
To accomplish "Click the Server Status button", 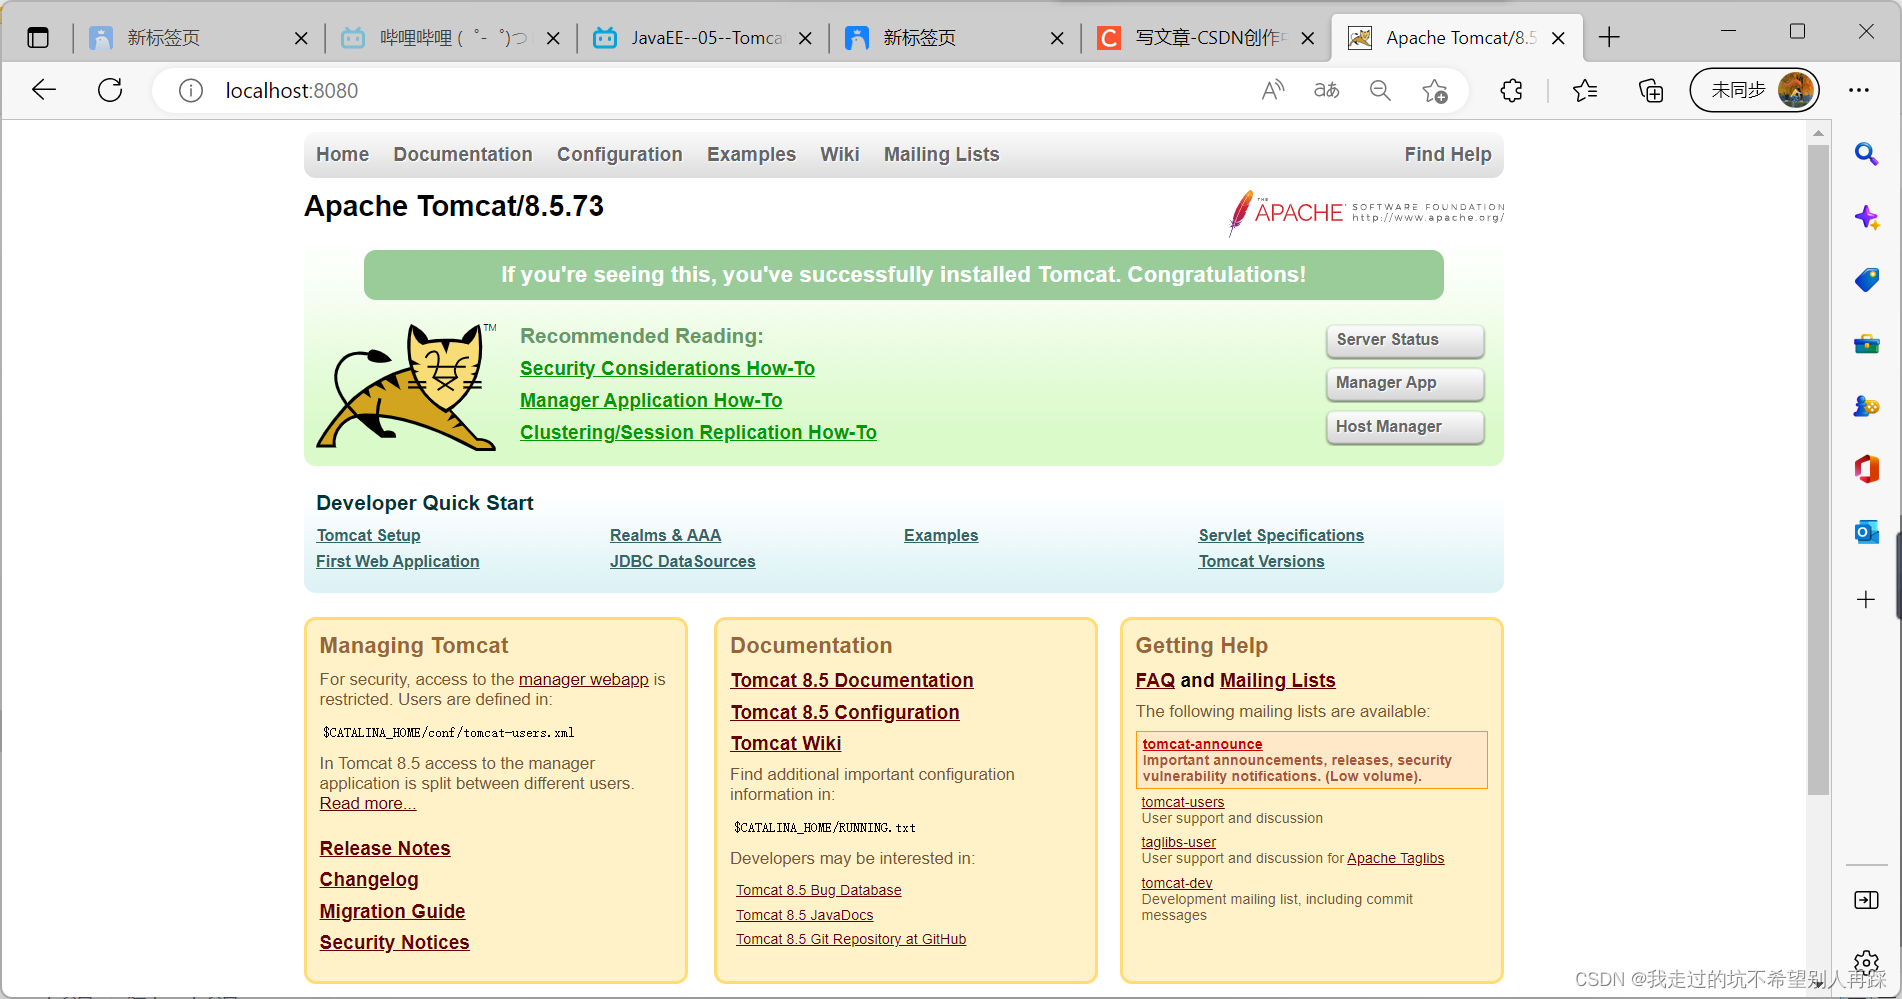I will (x=1405, y=340).
